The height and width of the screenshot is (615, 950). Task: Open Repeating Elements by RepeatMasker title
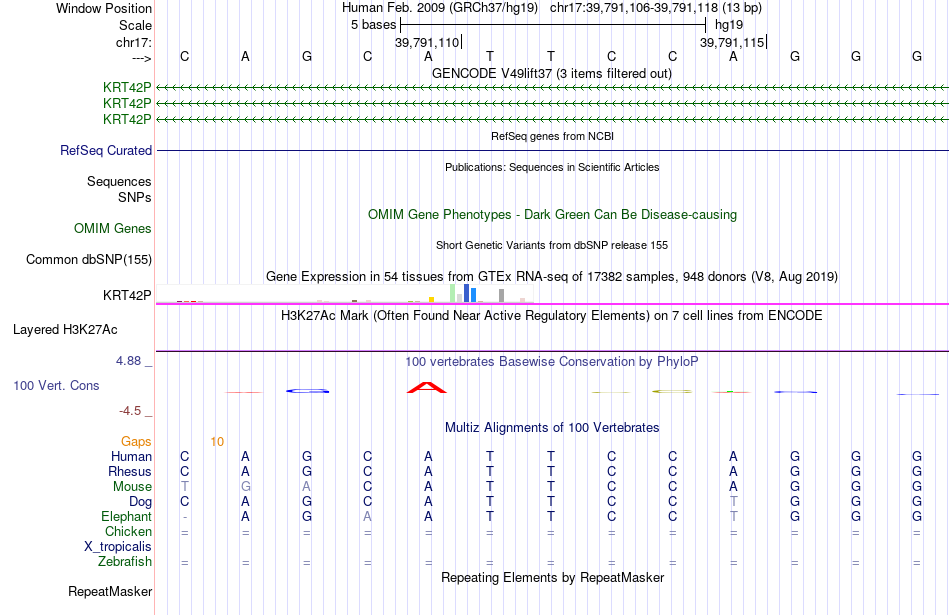click(x=552, y=577)
